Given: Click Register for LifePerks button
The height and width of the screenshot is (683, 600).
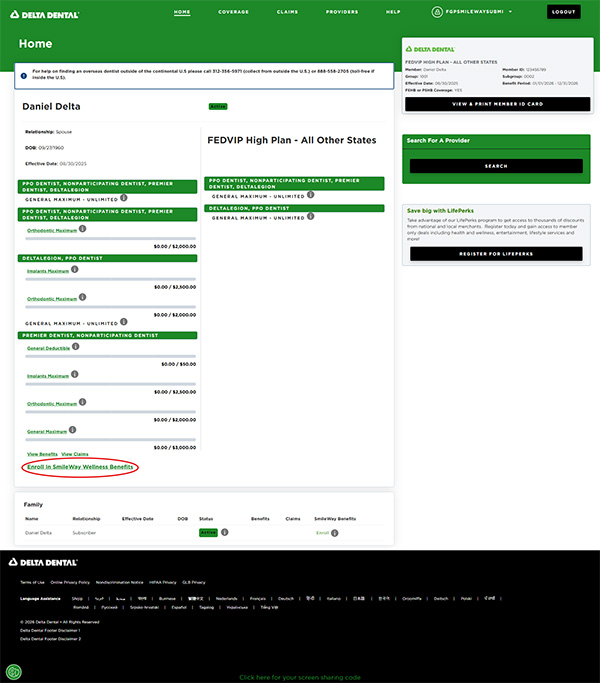Looking at the screenshot, I should point(496,254).
